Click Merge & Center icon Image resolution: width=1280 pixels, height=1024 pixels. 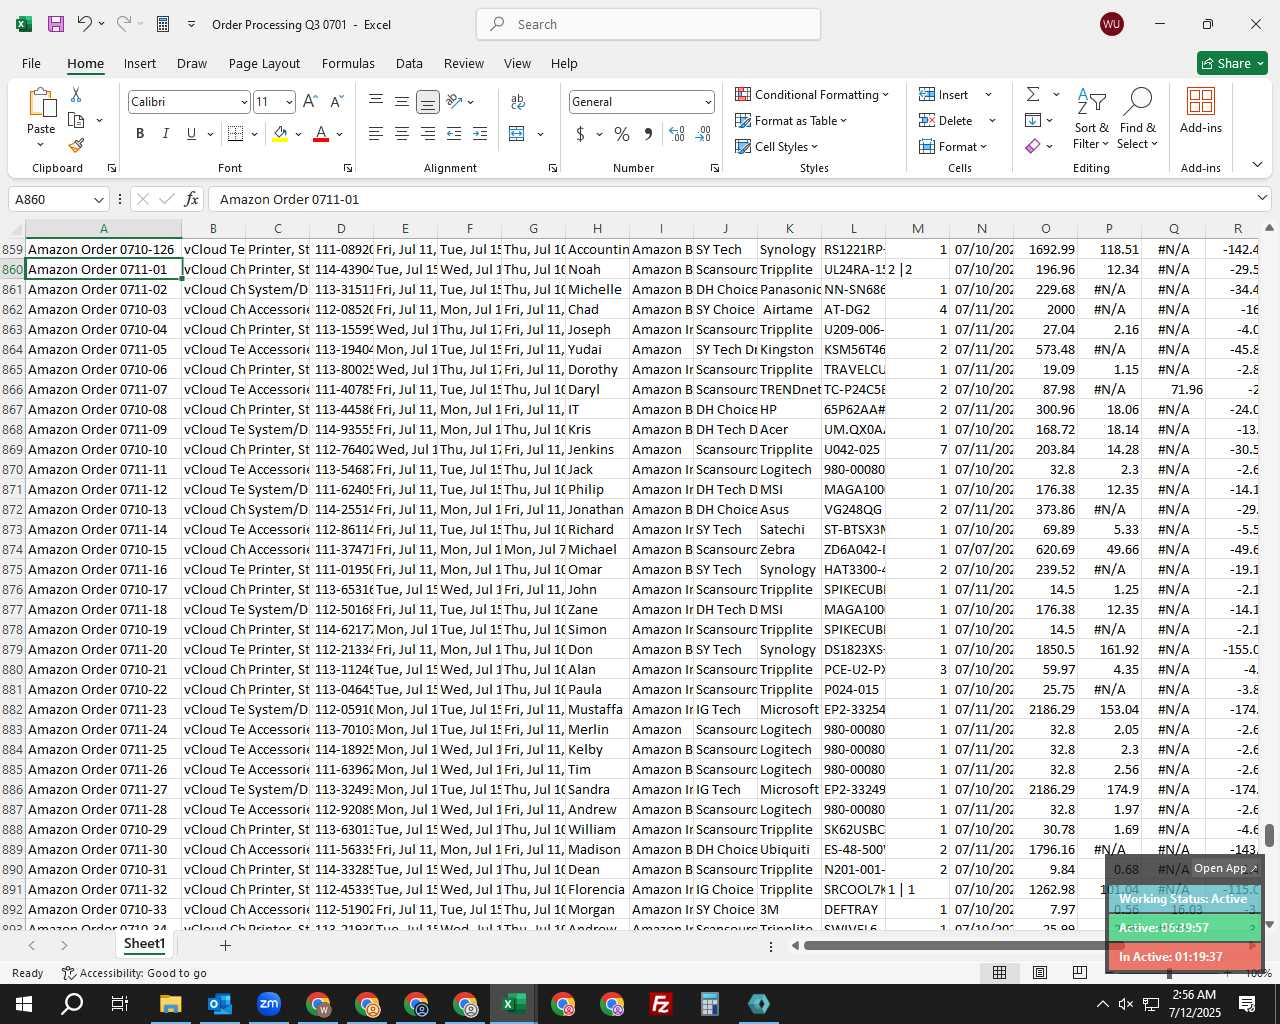[x=517, y=134]
